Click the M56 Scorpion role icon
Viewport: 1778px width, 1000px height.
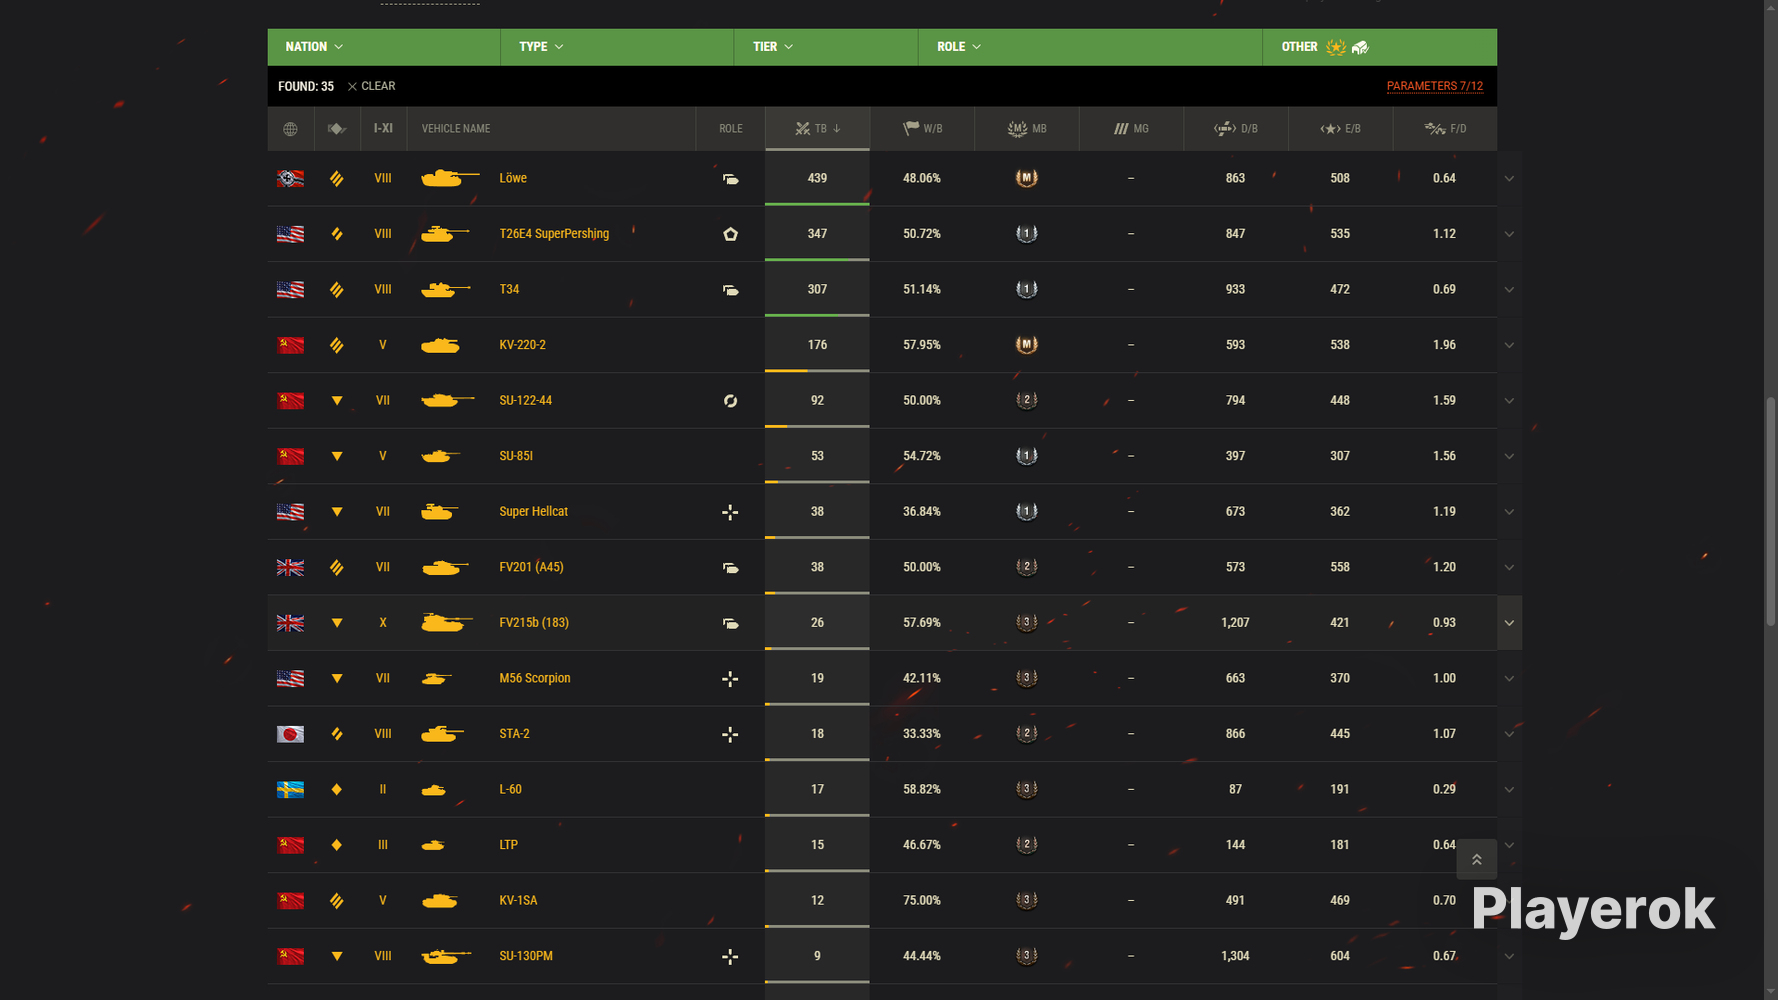[x=731, y=679]
